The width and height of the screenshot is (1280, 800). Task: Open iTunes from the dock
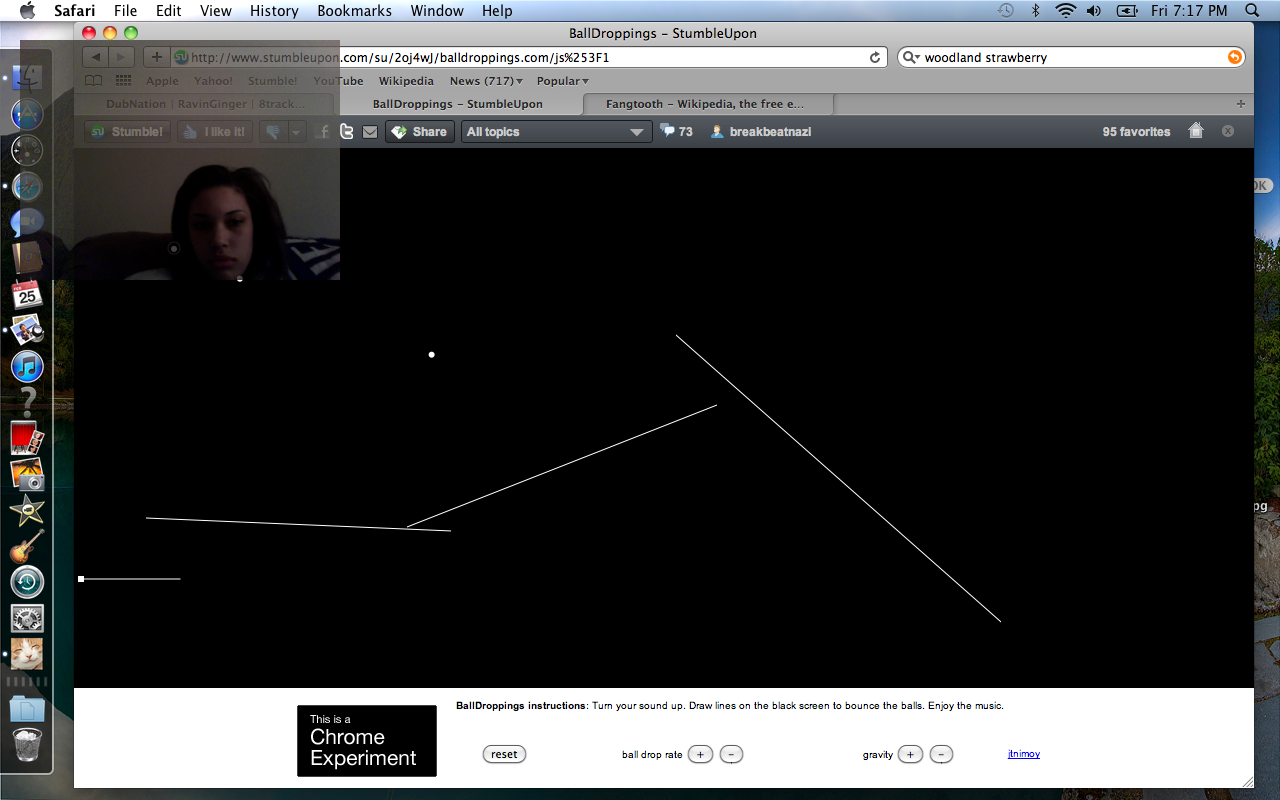27,367
